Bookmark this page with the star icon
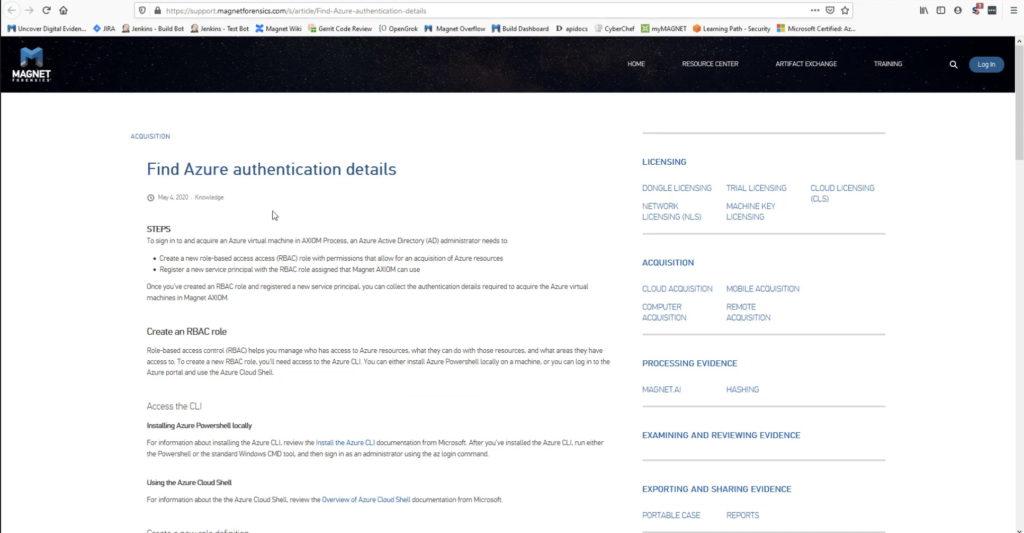 click(845, 10)
